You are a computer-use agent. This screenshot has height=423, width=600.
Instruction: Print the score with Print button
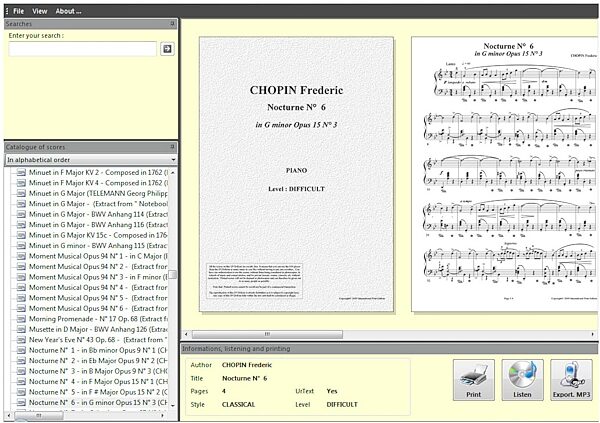[x=473, y=380]
